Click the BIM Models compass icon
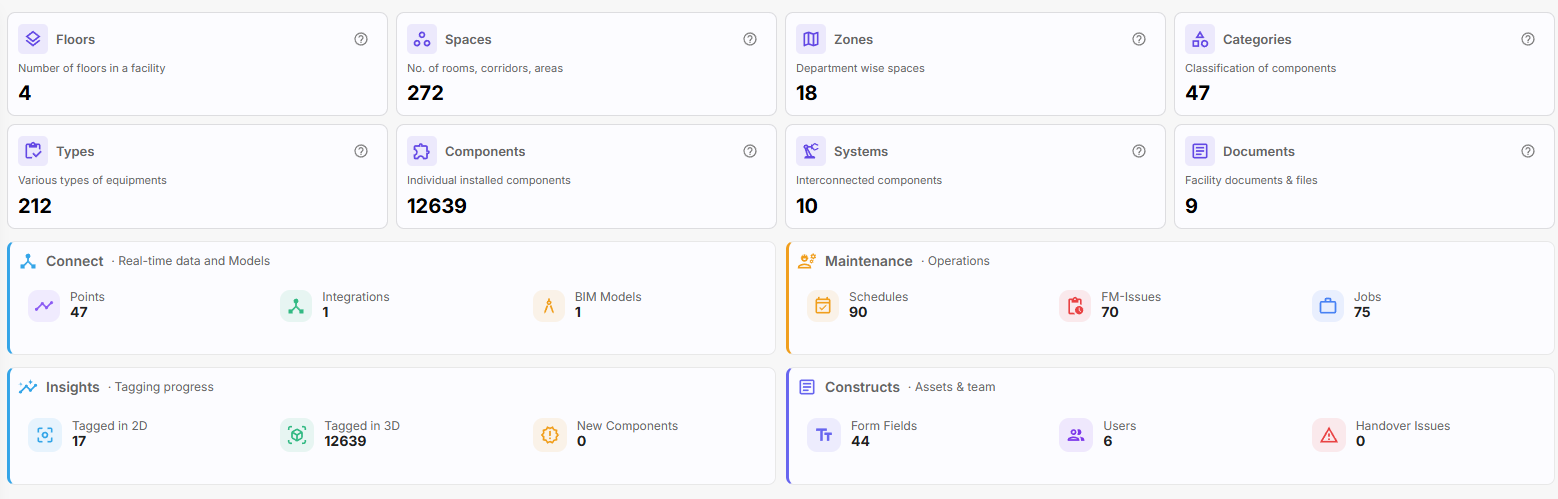Screen dimensions: 1558x499 click(x=549, y=306)
